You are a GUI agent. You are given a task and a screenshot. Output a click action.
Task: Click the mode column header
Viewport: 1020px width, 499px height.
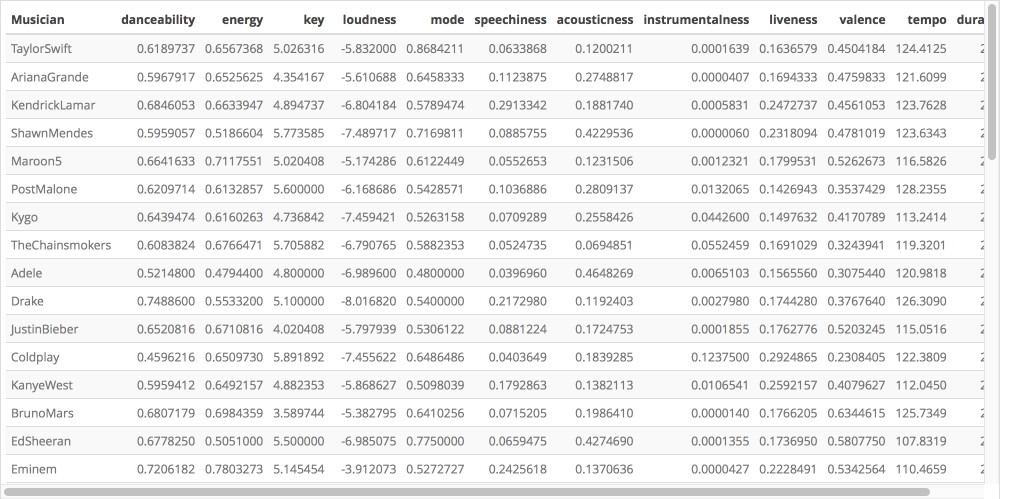point(448,20)
